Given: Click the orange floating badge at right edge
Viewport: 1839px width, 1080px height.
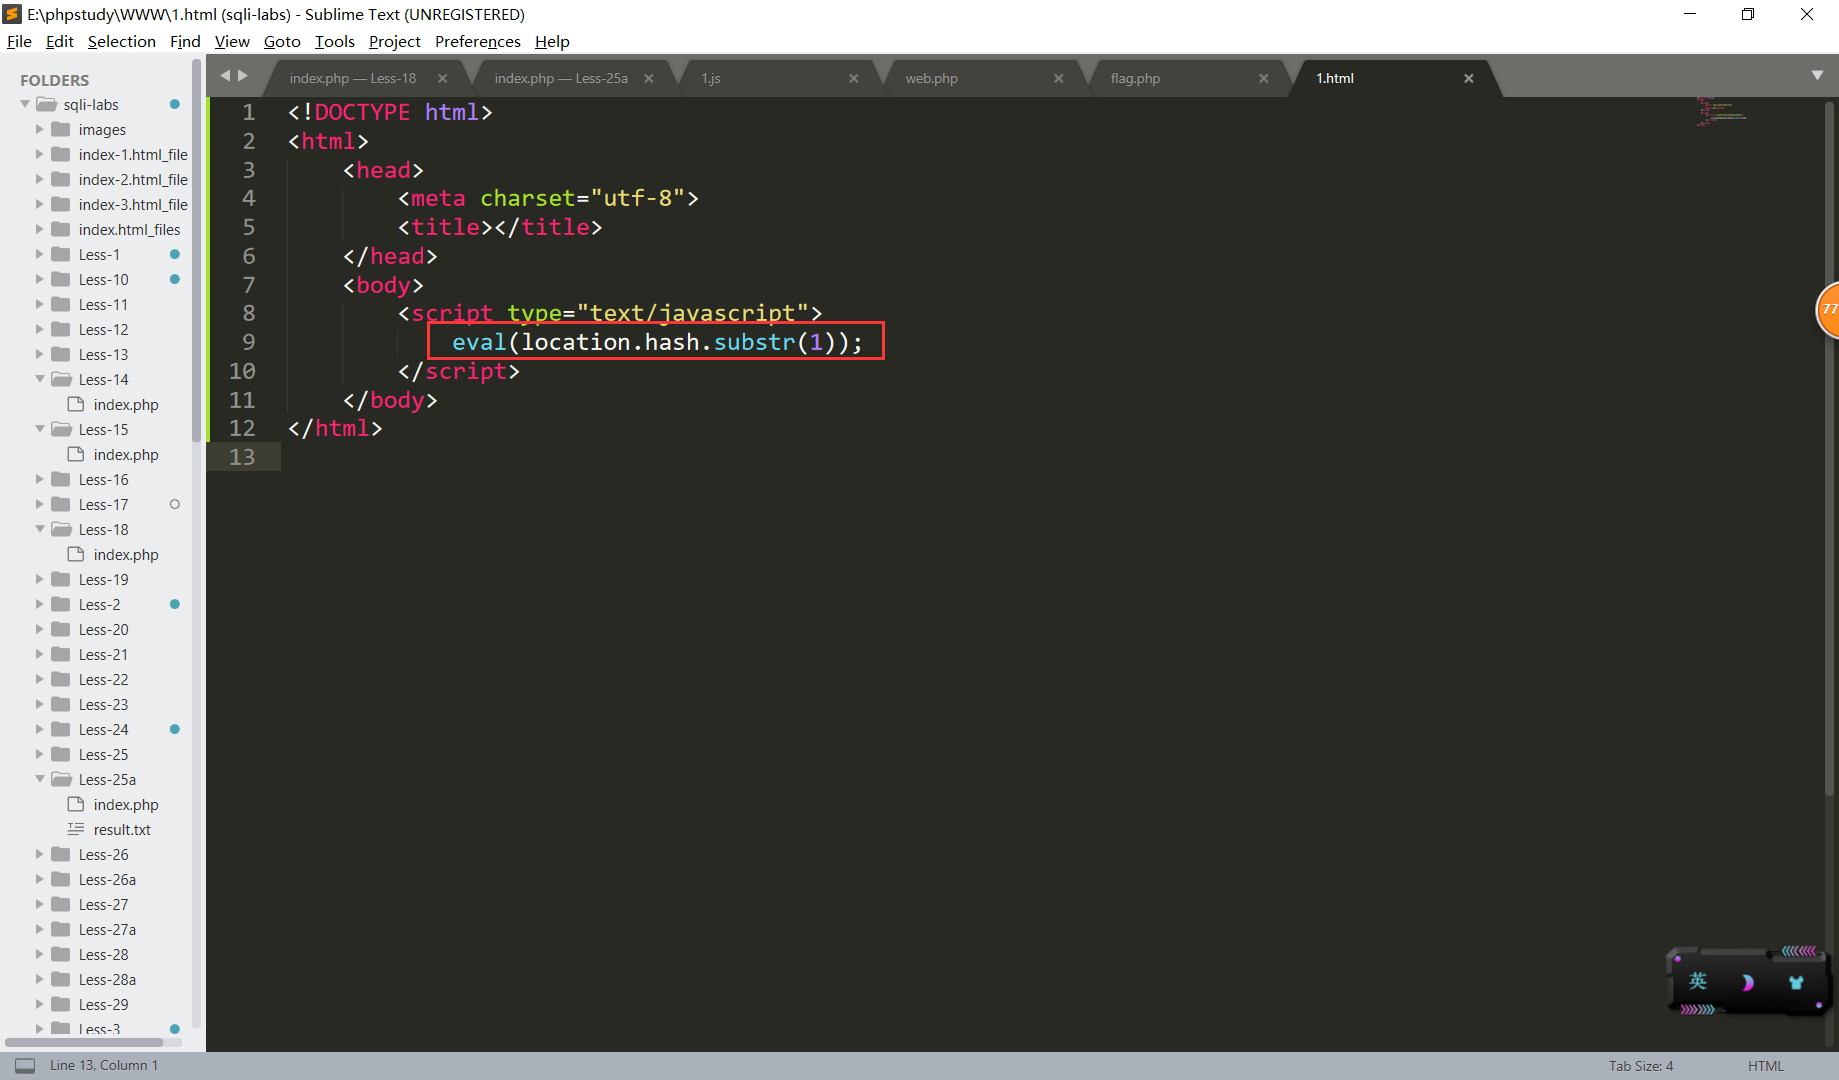Looking at the screenshot, I should pyautogui.click(x=1828, y=310).
